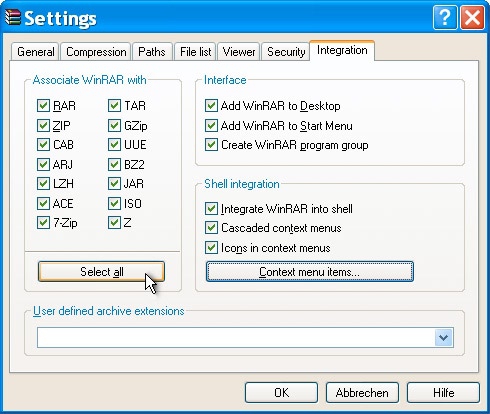Toggle the JAR checkbox

(114, 184)
